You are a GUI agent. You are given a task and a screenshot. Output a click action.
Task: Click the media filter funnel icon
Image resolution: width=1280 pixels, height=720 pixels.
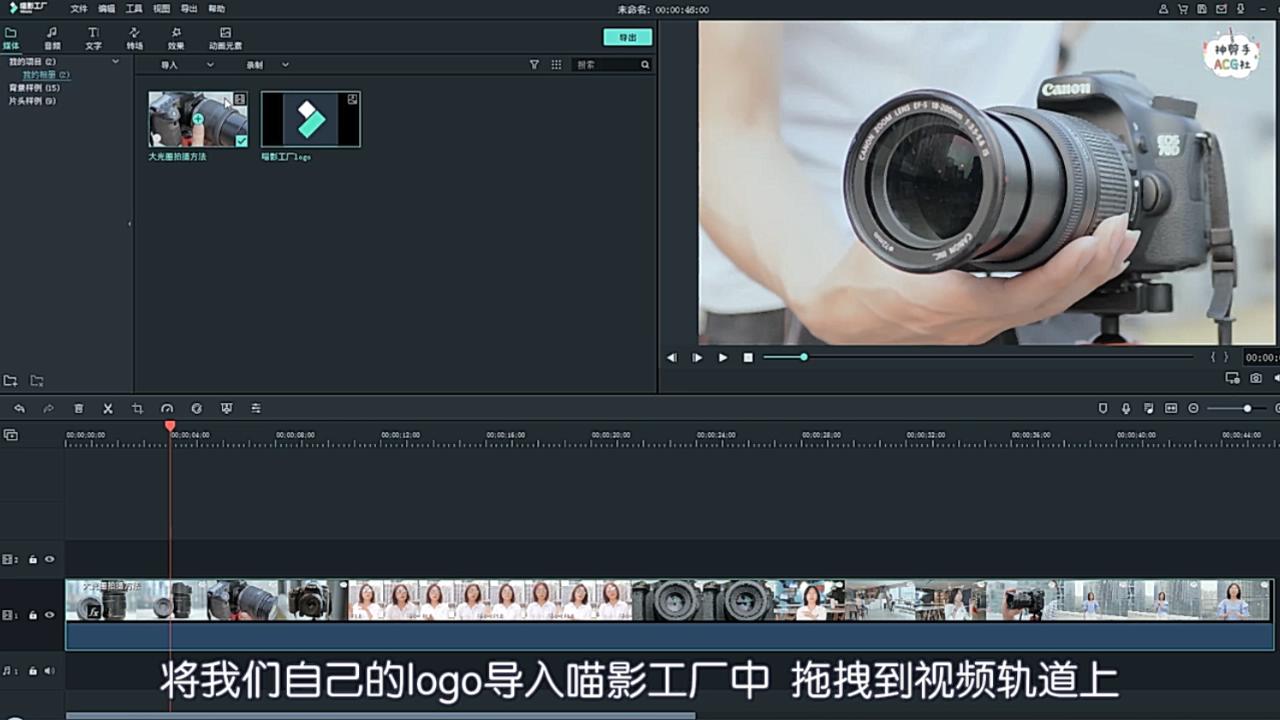(534, 64)
